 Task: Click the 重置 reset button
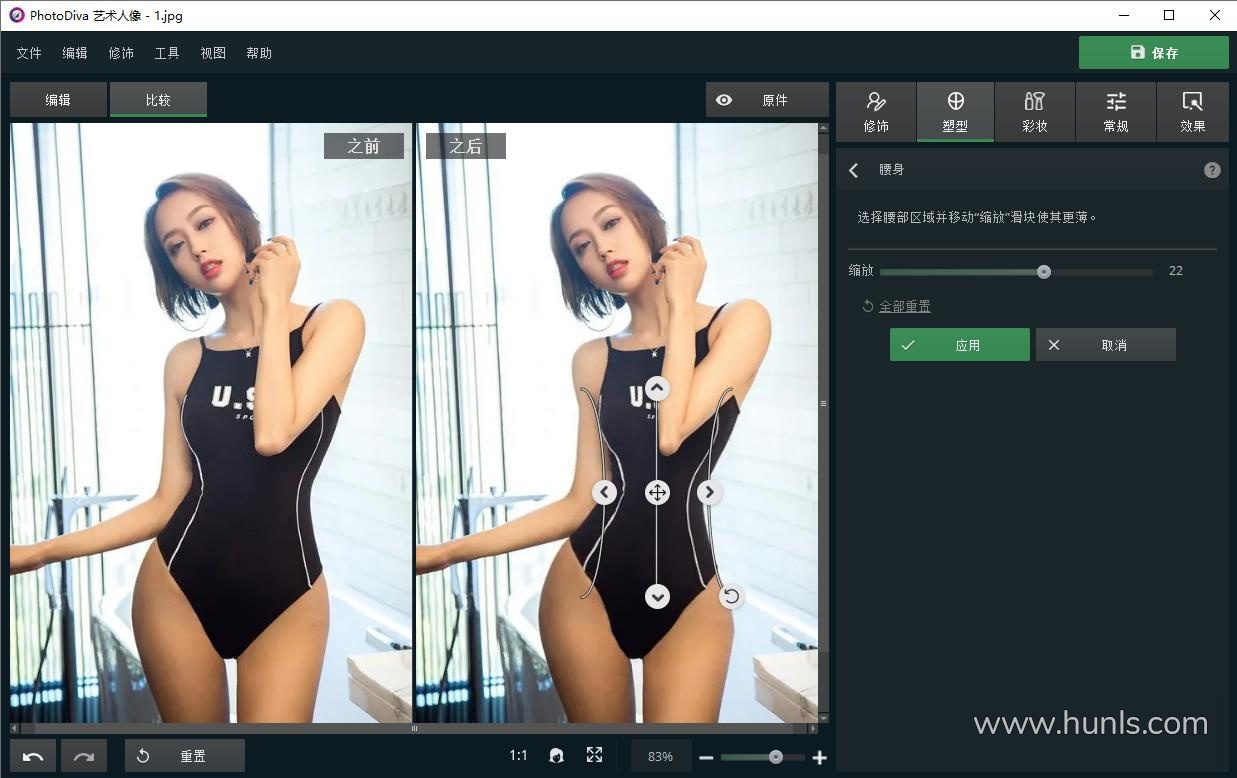point(185,756)
